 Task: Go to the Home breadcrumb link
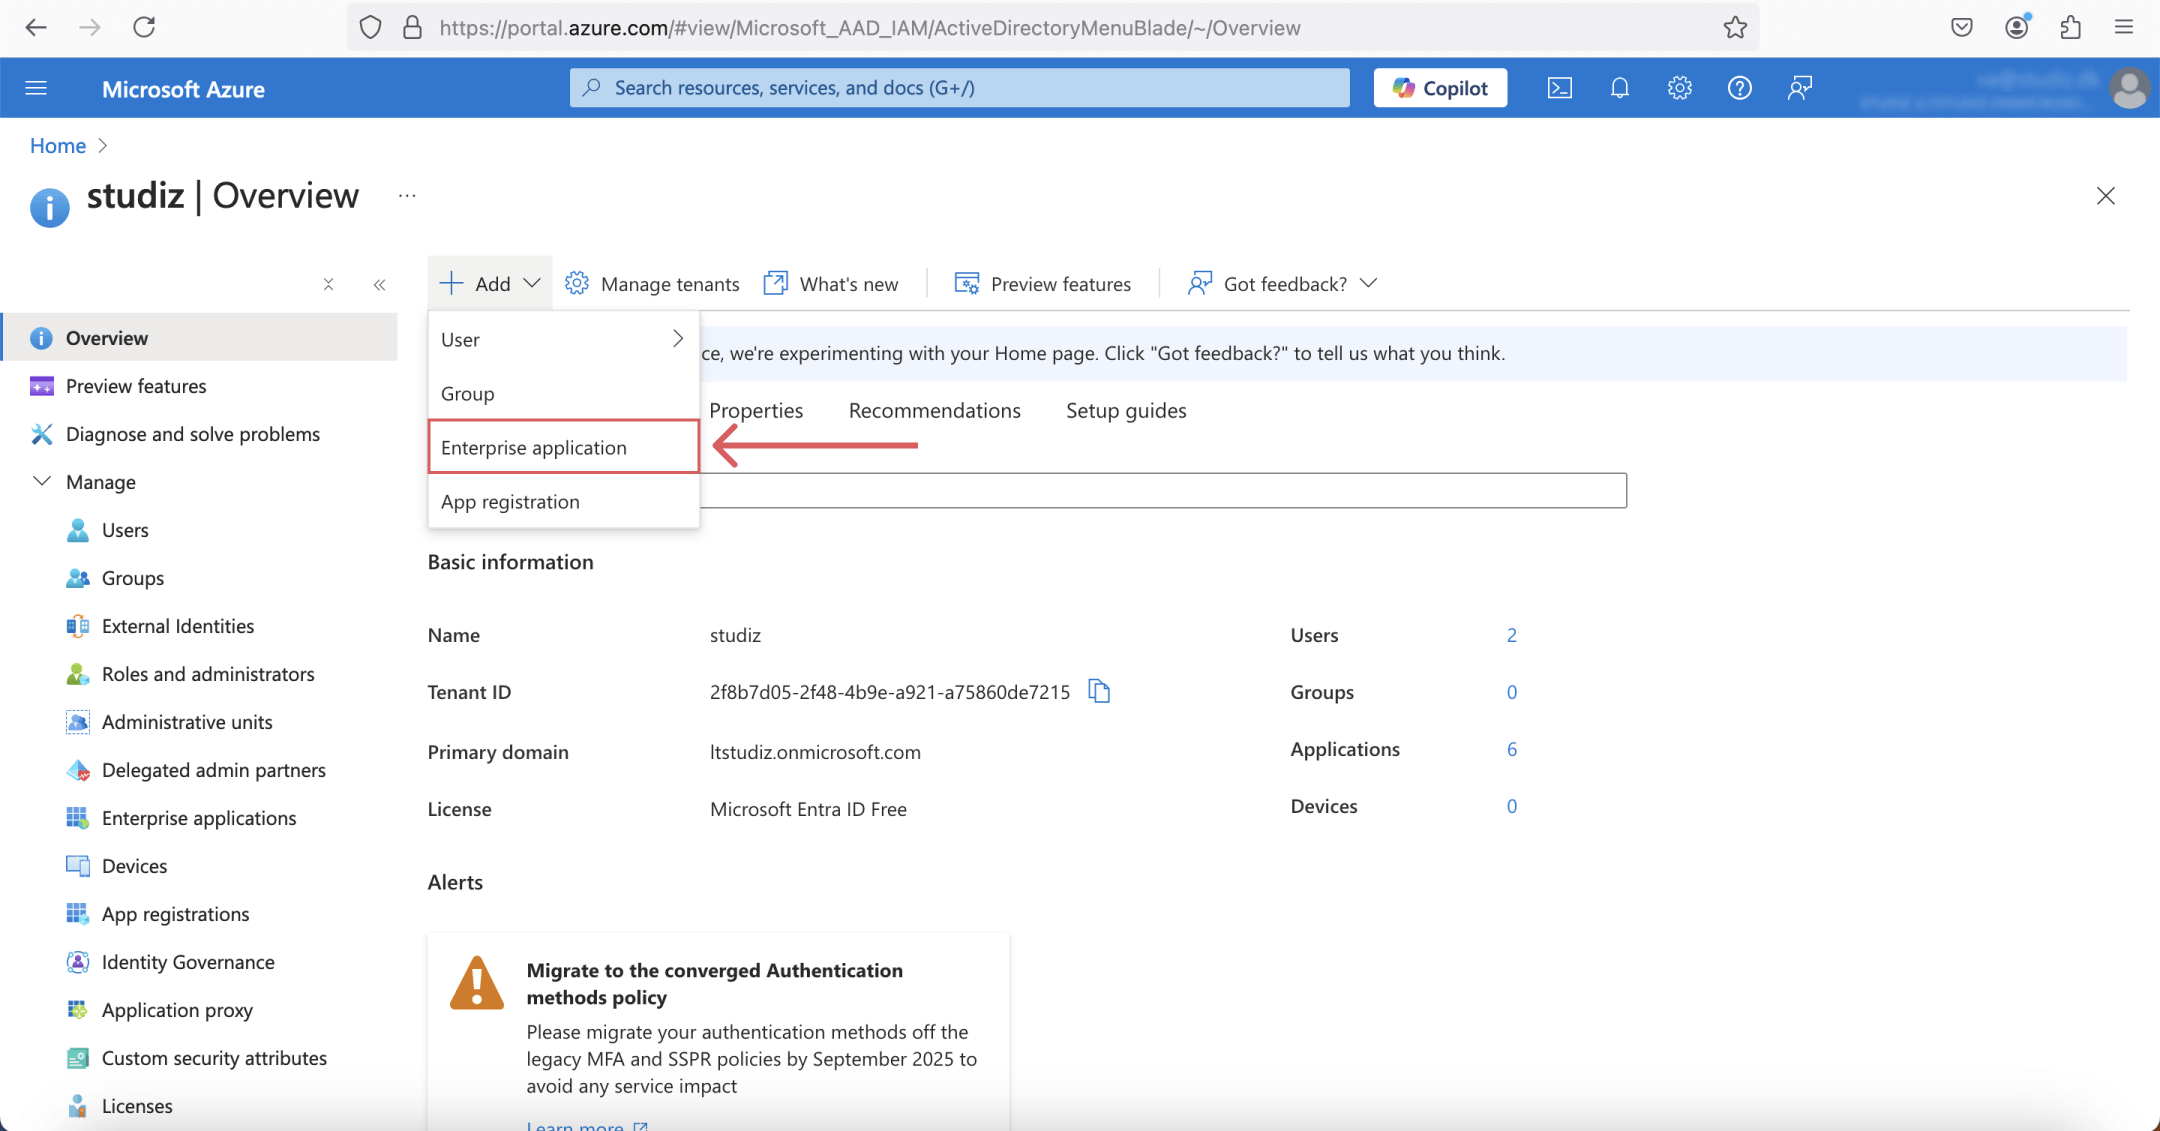pyautogui.click(x=58, y=146)
